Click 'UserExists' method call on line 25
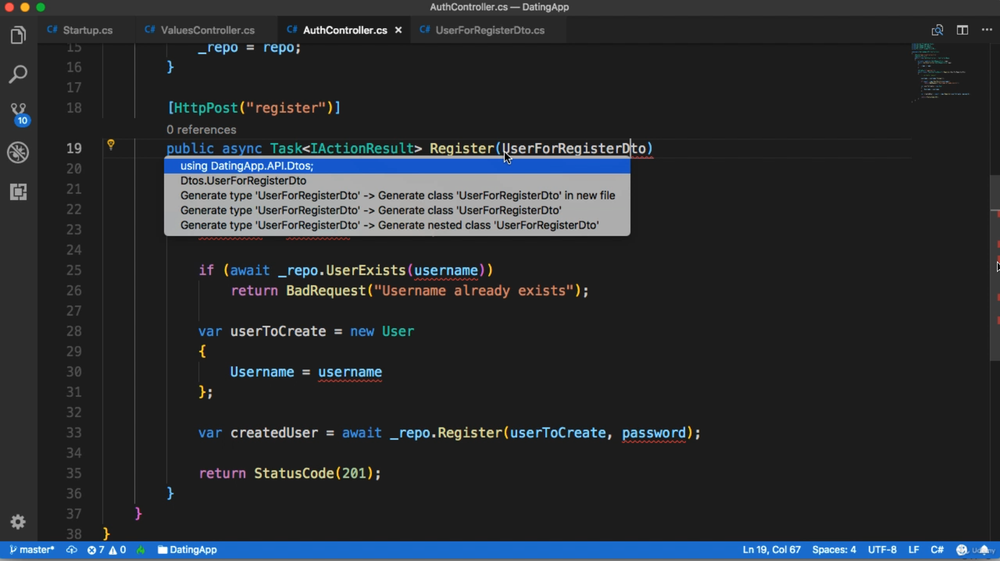1000x561 pixels. pyautogui.click(x=365, y=270)
